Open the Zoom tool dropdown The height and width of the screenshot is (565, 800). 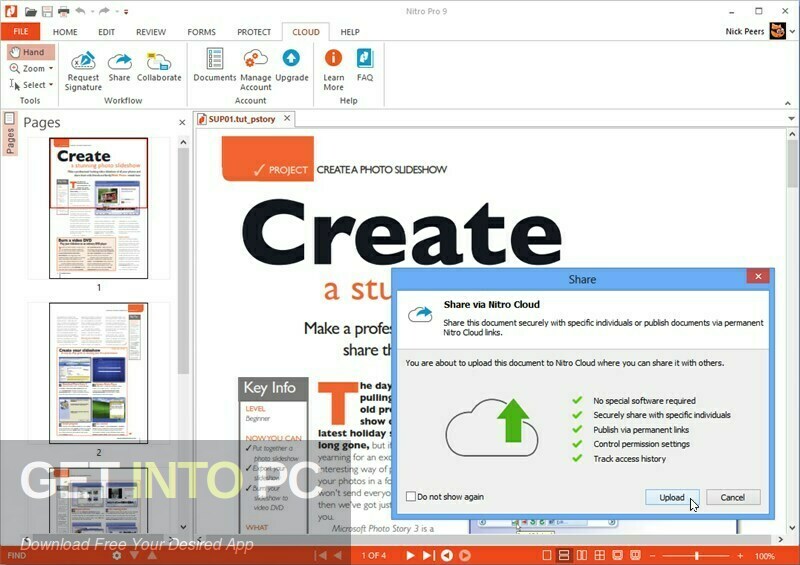pos(51,68)
